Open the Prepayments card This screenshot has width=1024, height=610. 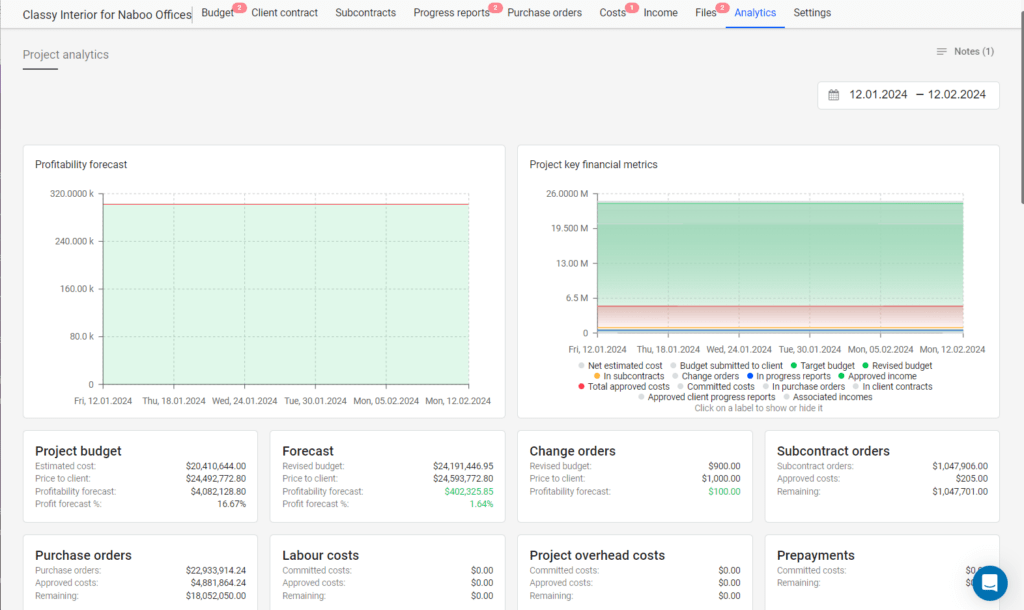(x=882, y=573)
